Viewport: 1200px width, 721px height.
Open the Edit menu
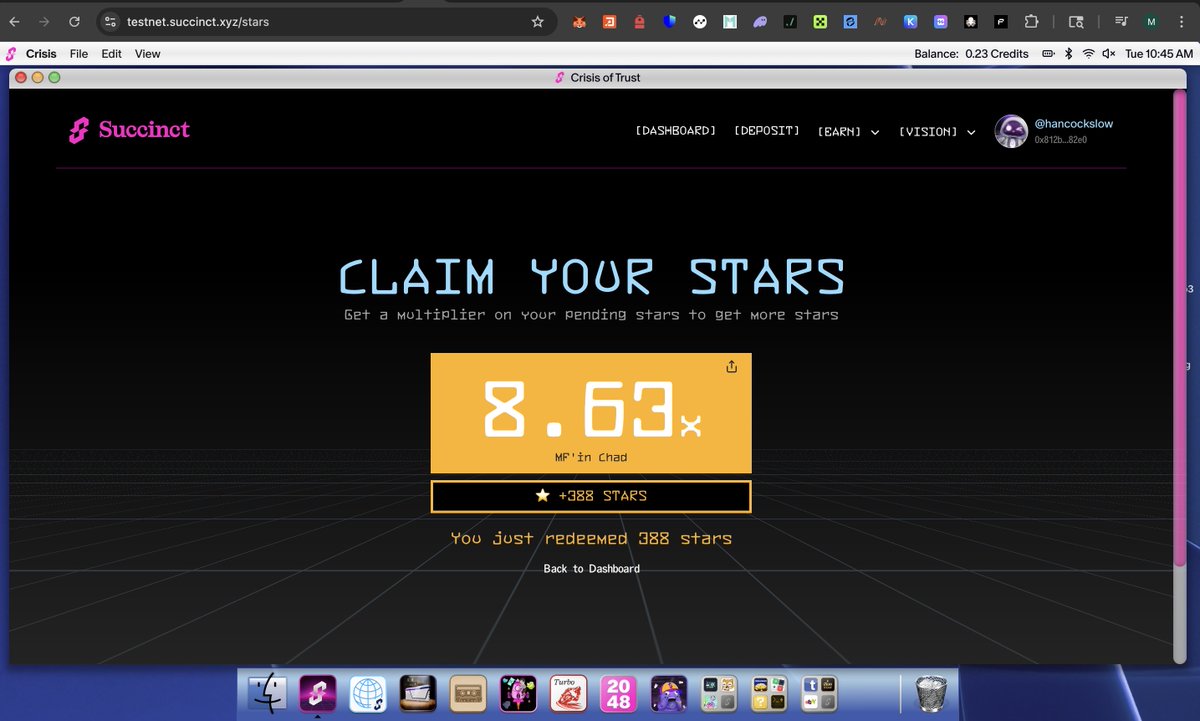click(x=111, y=54)
